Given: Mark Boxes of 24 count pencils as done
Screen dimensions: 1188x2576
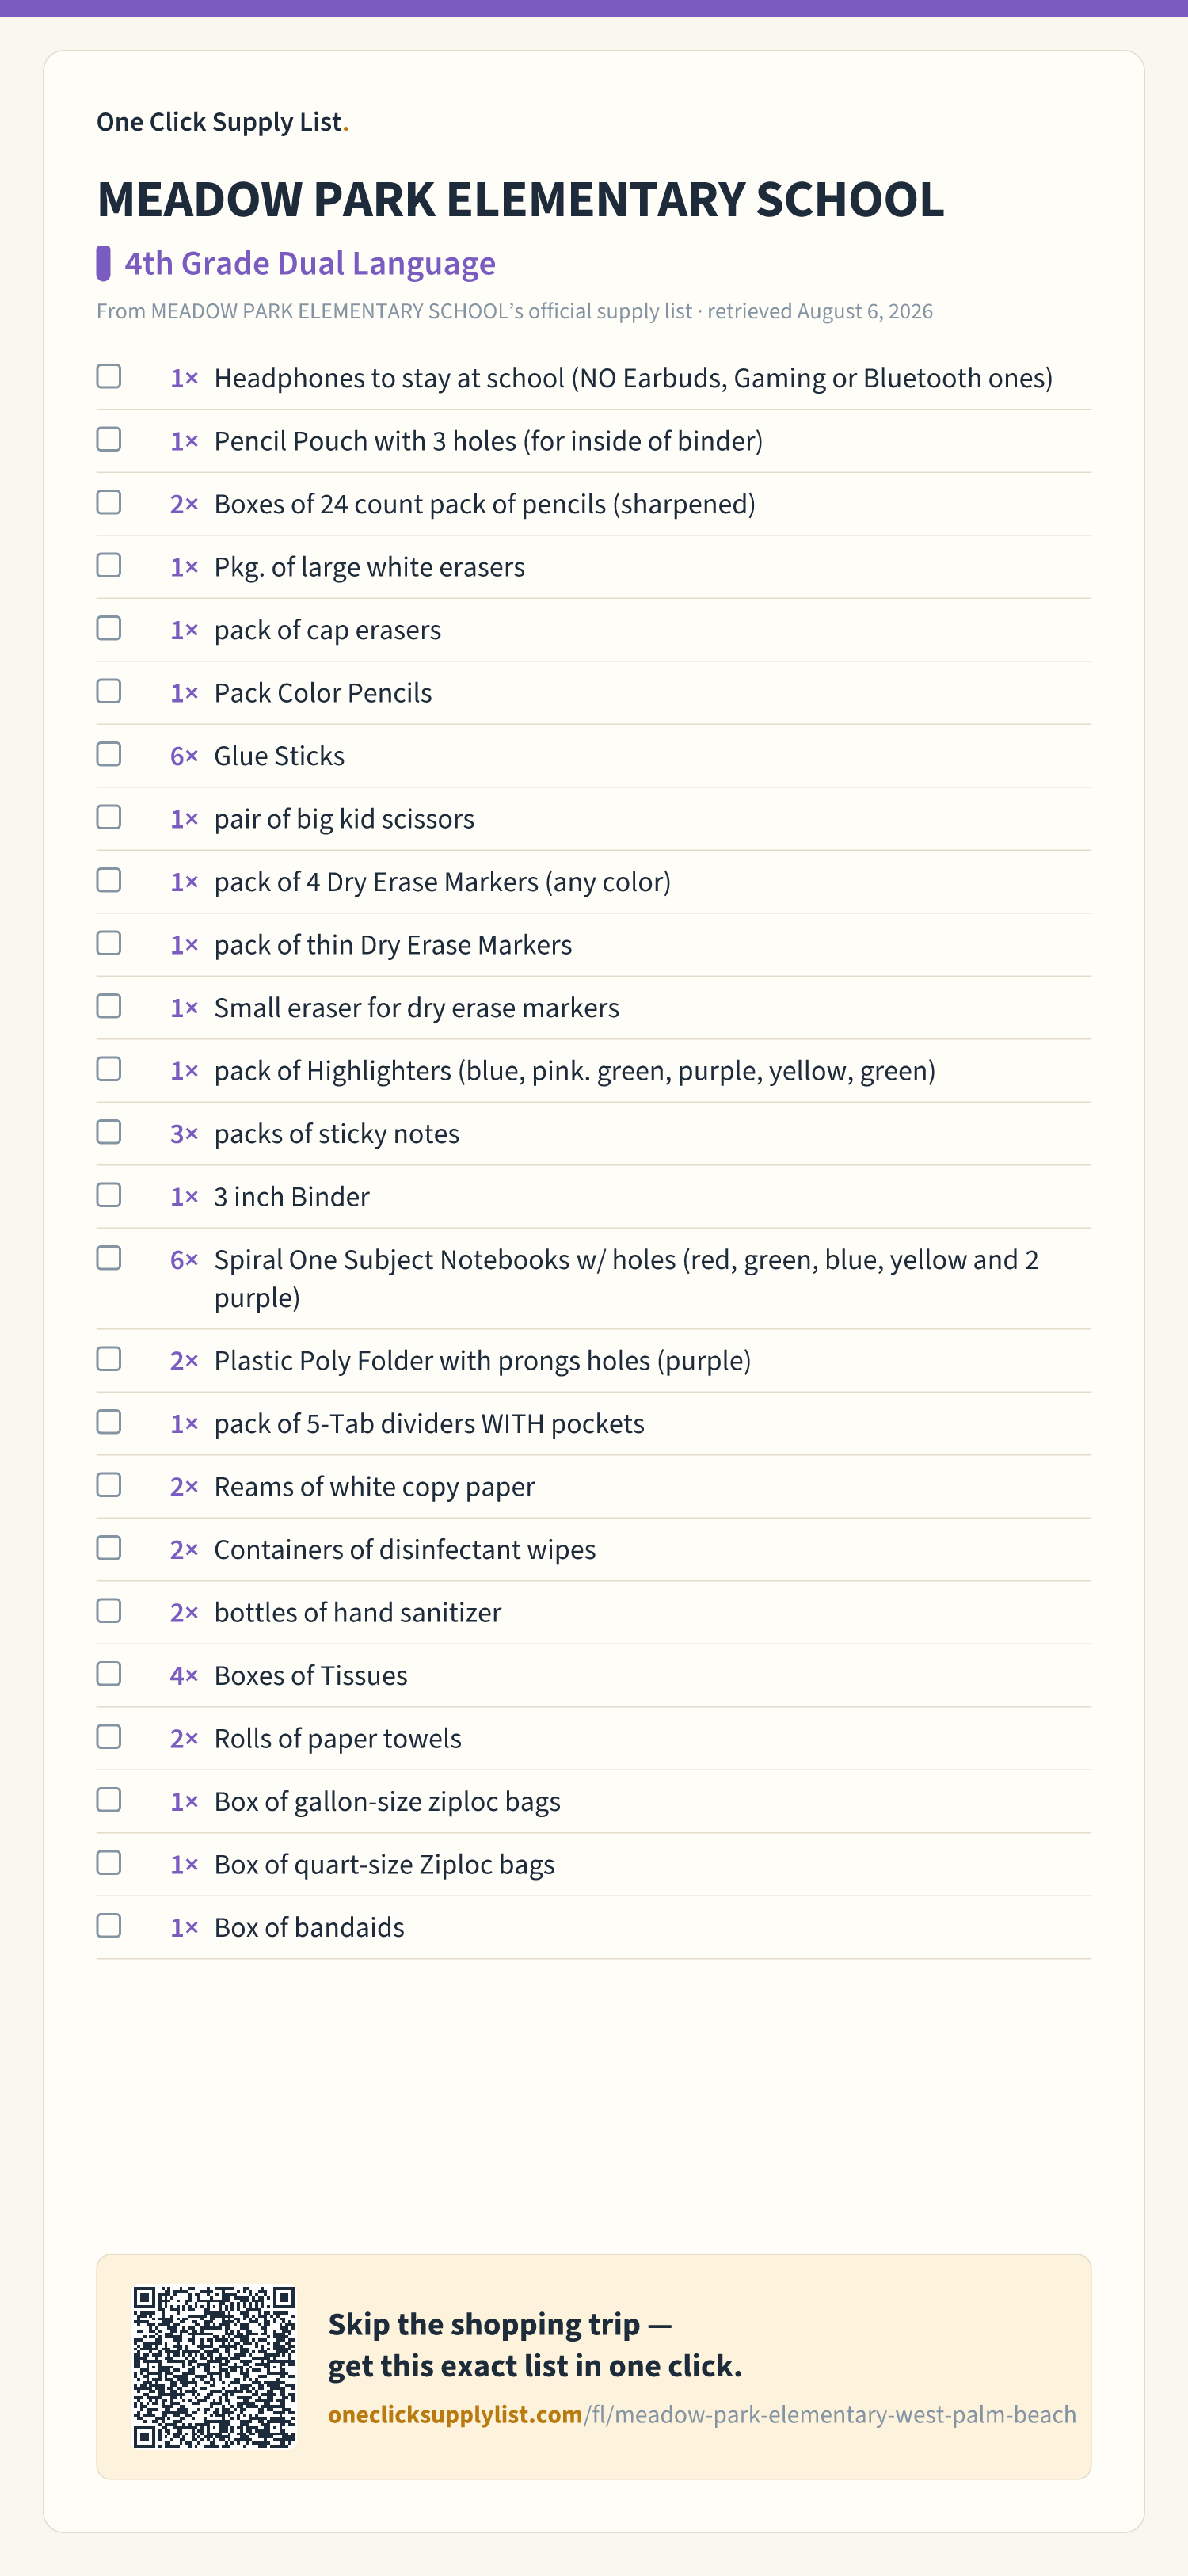Looking at the screenshot, I should click(x=109, y=502).
